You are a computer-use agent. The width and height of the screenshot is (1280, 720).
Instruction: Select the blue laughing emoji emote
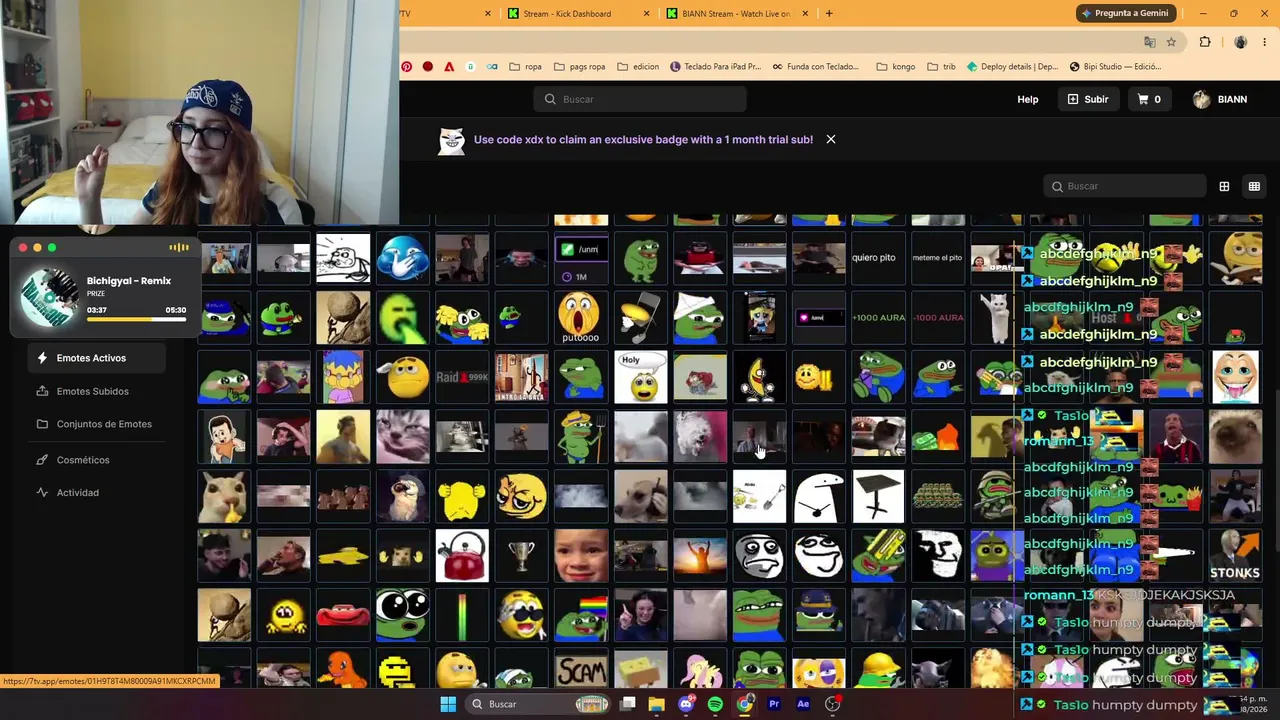(x=403, y=258)
